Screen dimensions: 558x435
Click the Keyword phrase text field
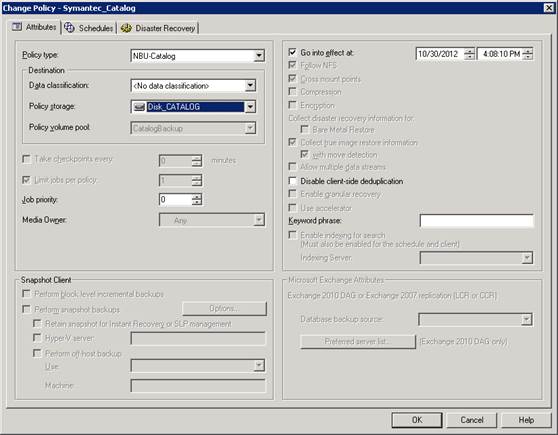(x=477, y=221)
